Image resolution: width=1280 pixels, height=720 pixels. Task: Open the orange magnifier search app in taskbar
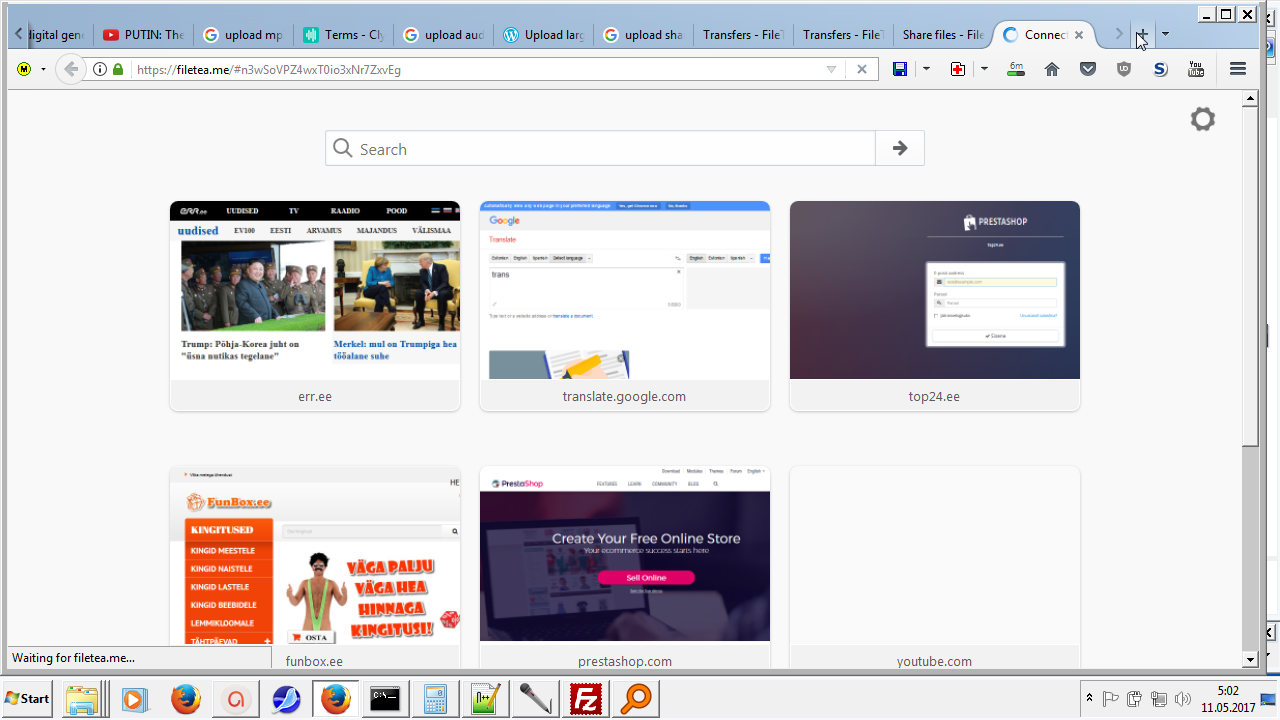click(x=635, y=699)
